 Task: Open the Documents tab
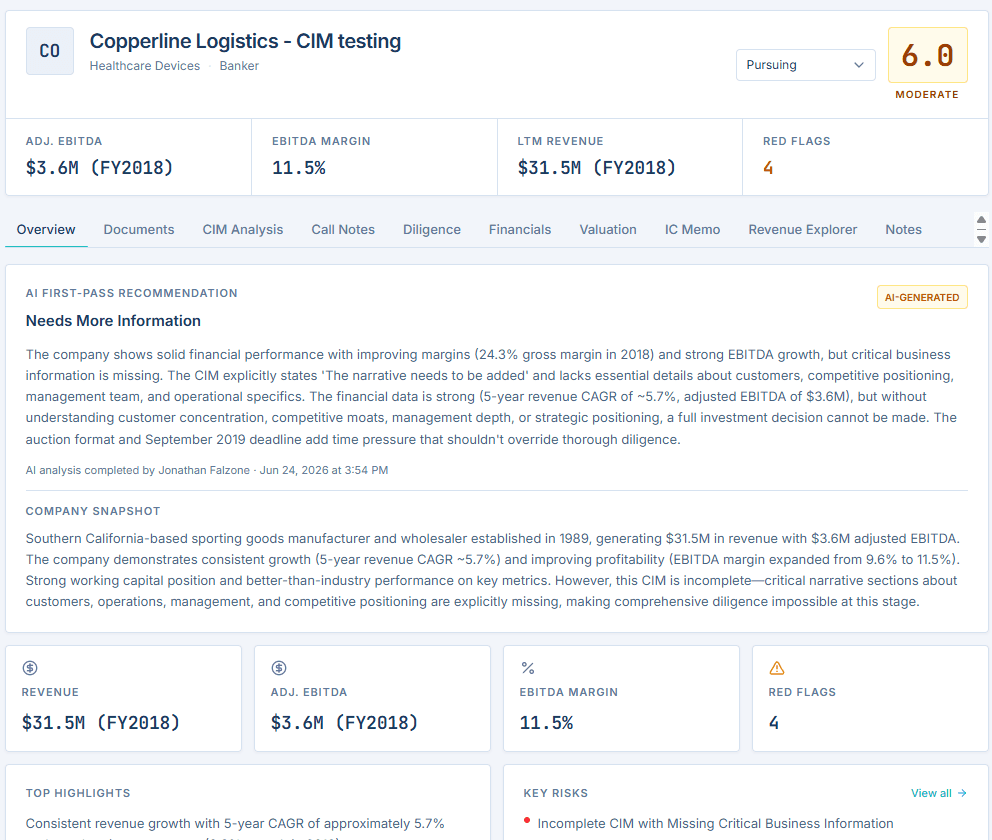139,230
